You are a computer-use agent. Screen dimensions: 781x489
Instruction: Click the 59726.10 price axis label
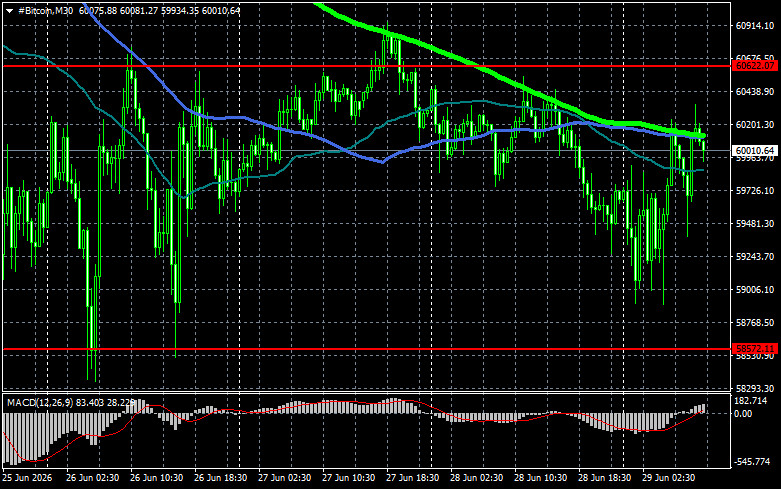[x=755, y=191]
